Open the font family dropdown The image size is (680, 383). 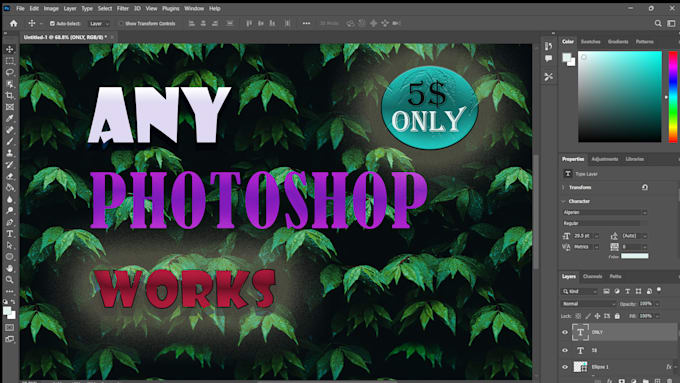click(605, 213)
